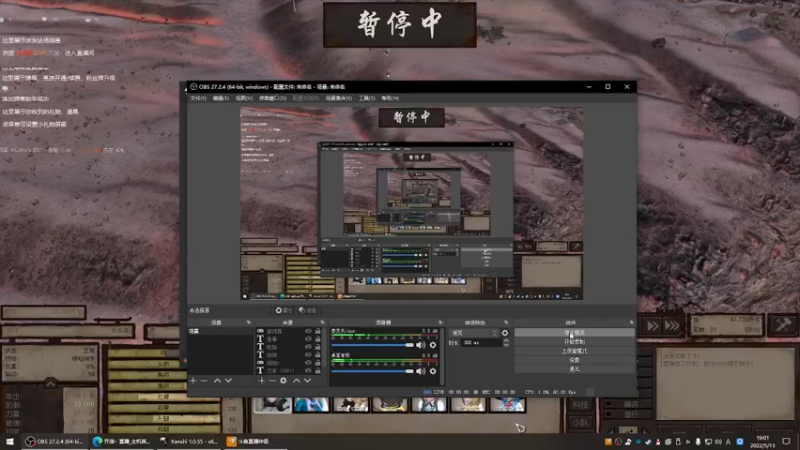Viewport: 800px width, 450px height.
Task: Undock the scene transitions panel via header icon
Action: [506, 322]
